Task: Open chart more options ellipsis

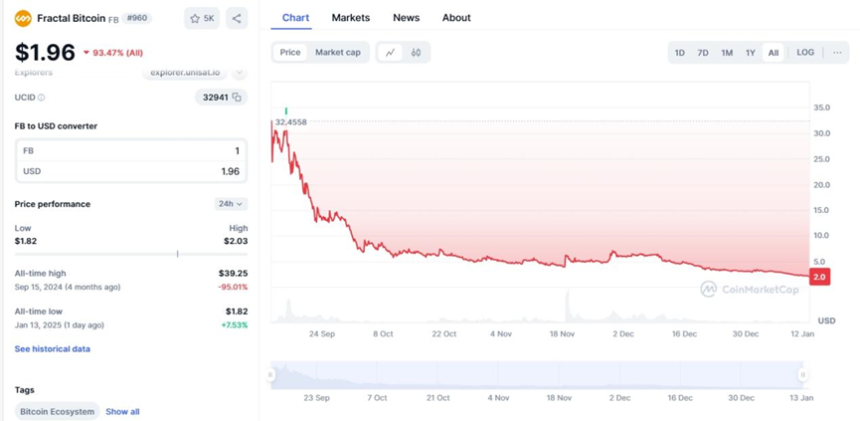Action: [x=837, y=53]
